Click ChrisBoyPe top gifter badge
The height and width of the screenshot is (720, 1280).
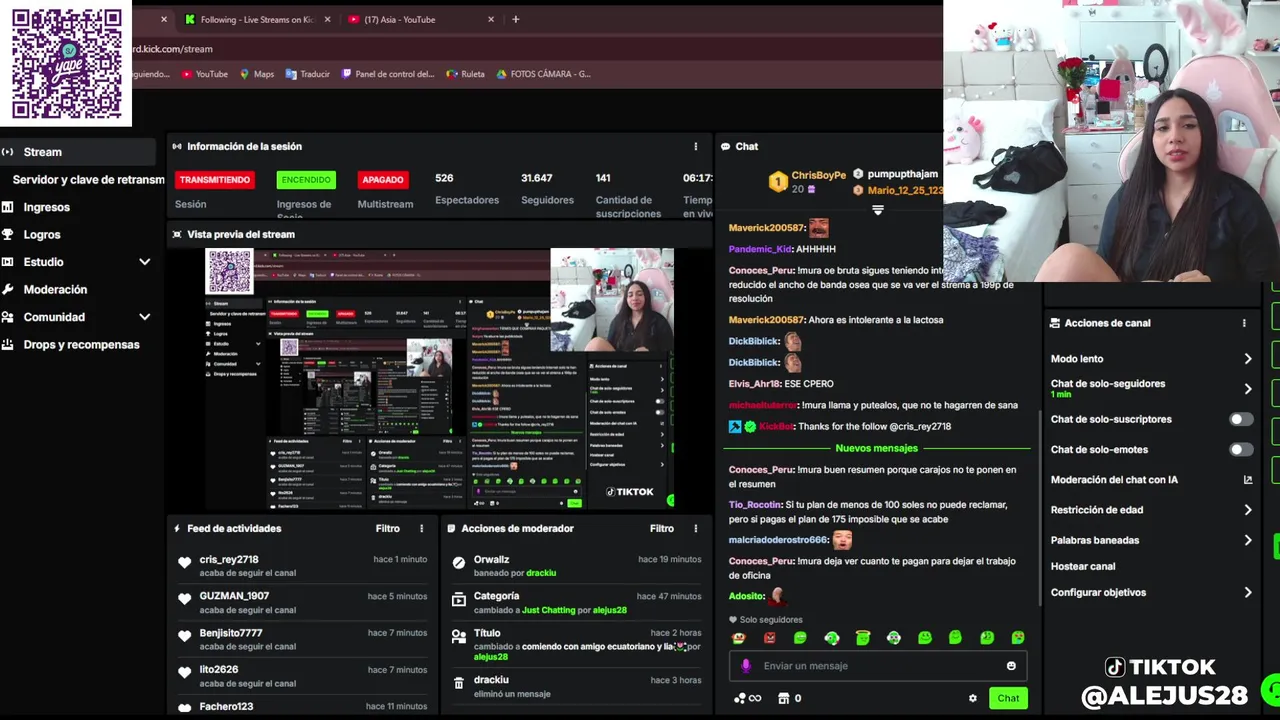778,182
